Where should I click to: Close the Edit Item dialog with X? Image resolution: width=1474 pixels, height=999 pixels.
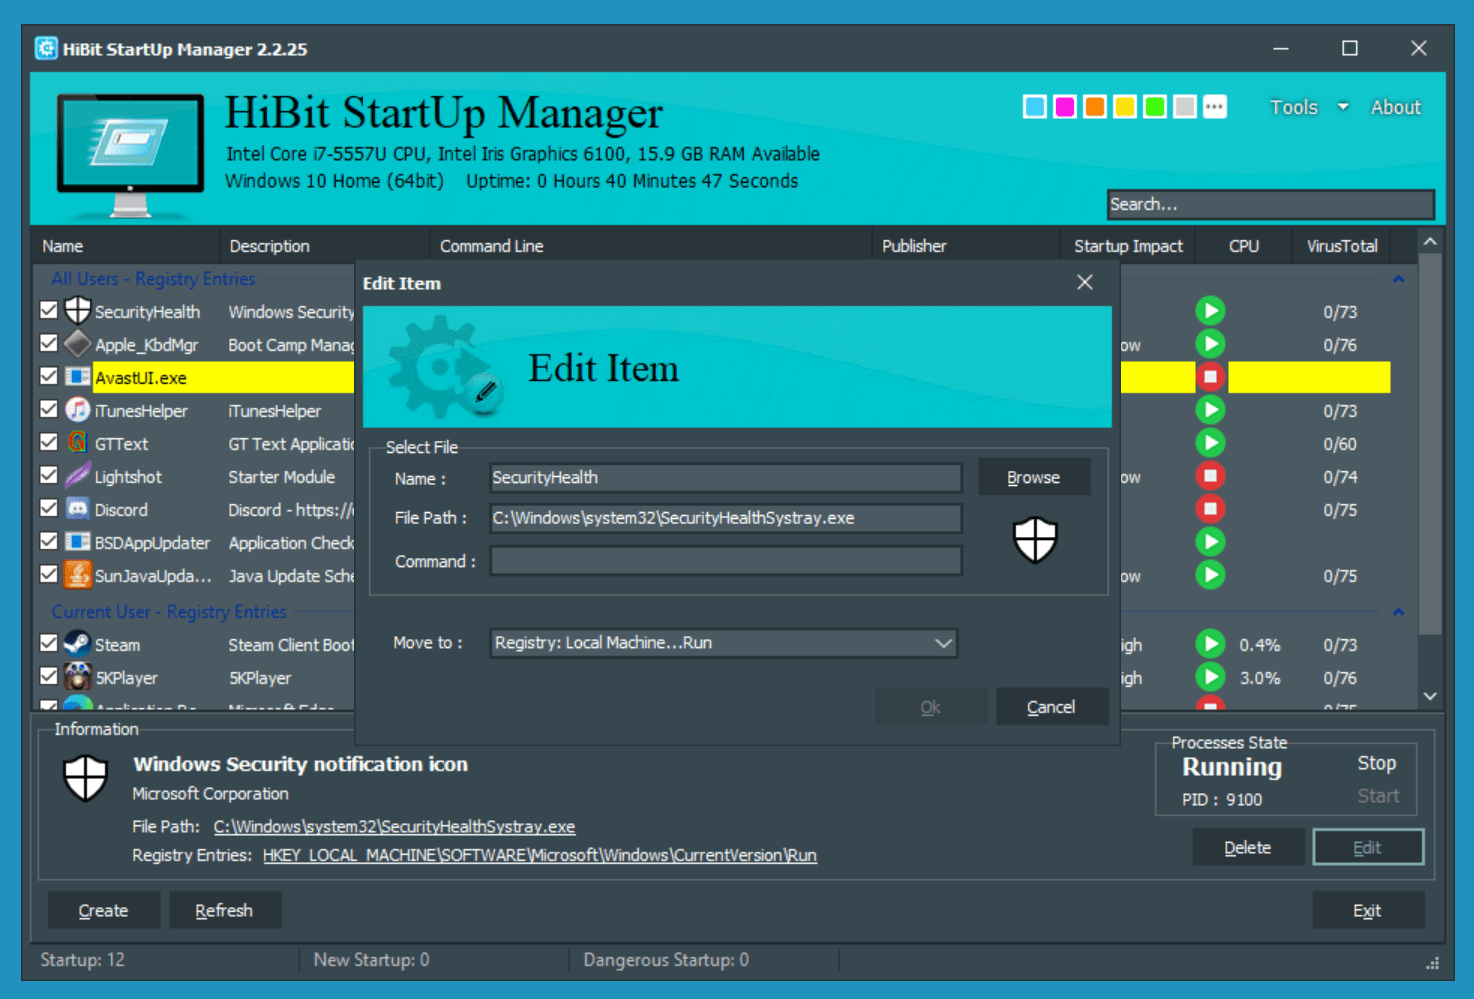click(1085, 283)
